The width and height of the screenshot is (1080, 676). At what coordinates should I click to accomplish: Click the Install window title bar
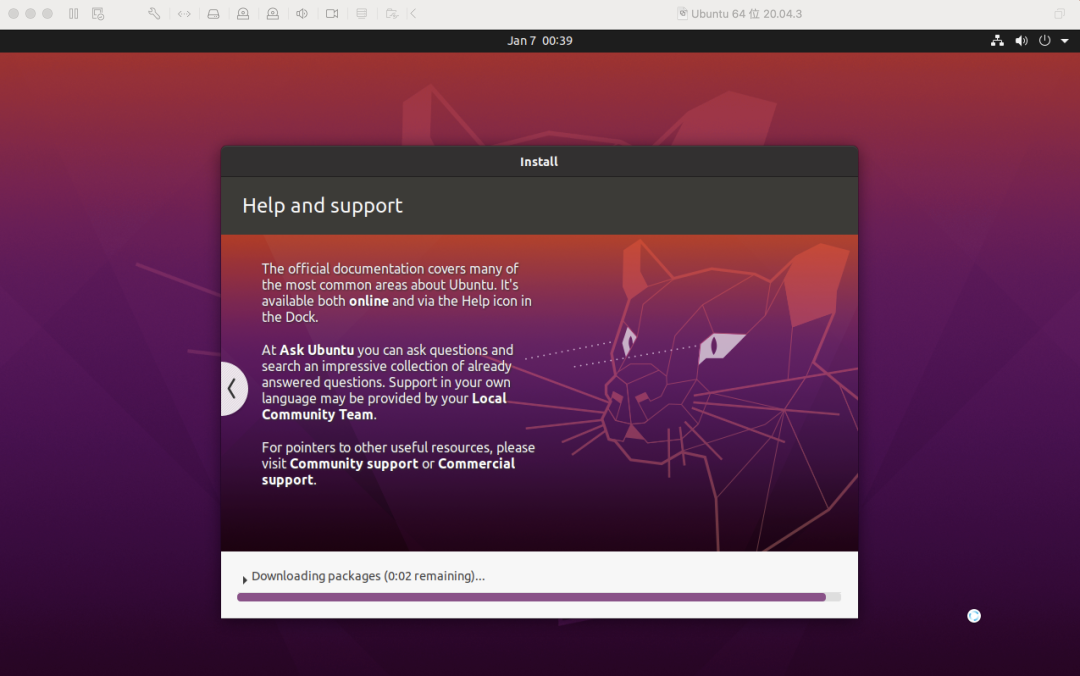[539, 162]
